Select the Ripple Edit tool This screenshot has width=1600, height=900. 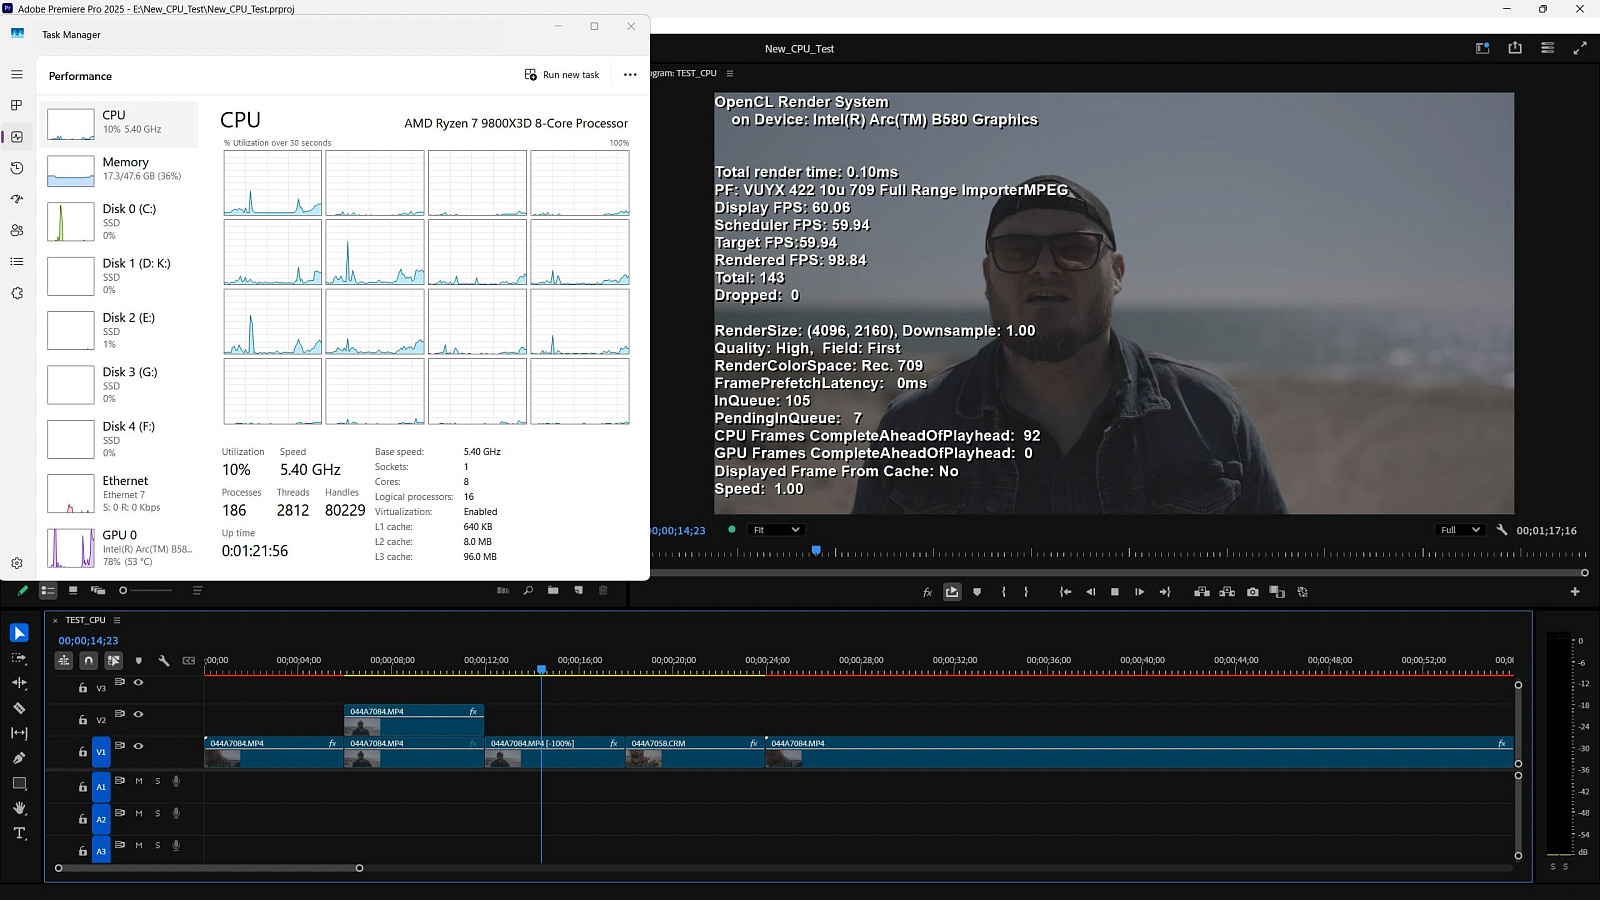coord(19,683)
